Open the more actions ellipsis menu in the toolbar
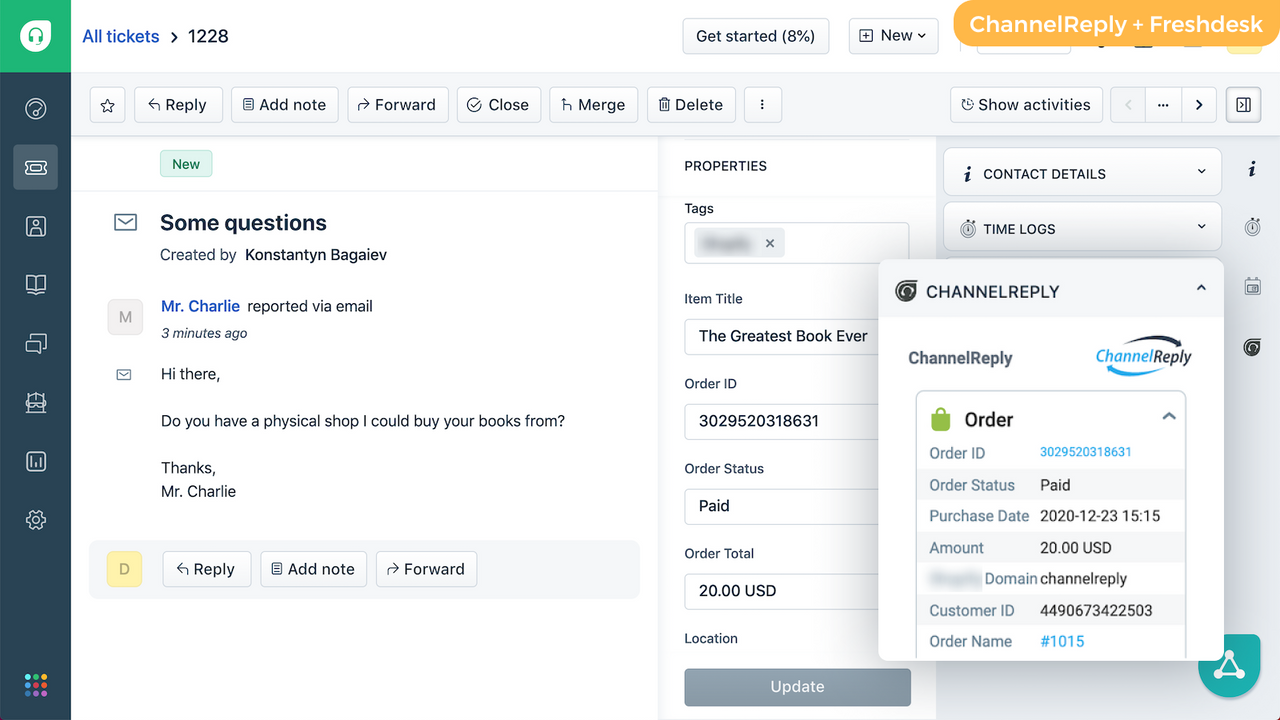Viewport: 1280px width, 720px height. pos(762,104)
